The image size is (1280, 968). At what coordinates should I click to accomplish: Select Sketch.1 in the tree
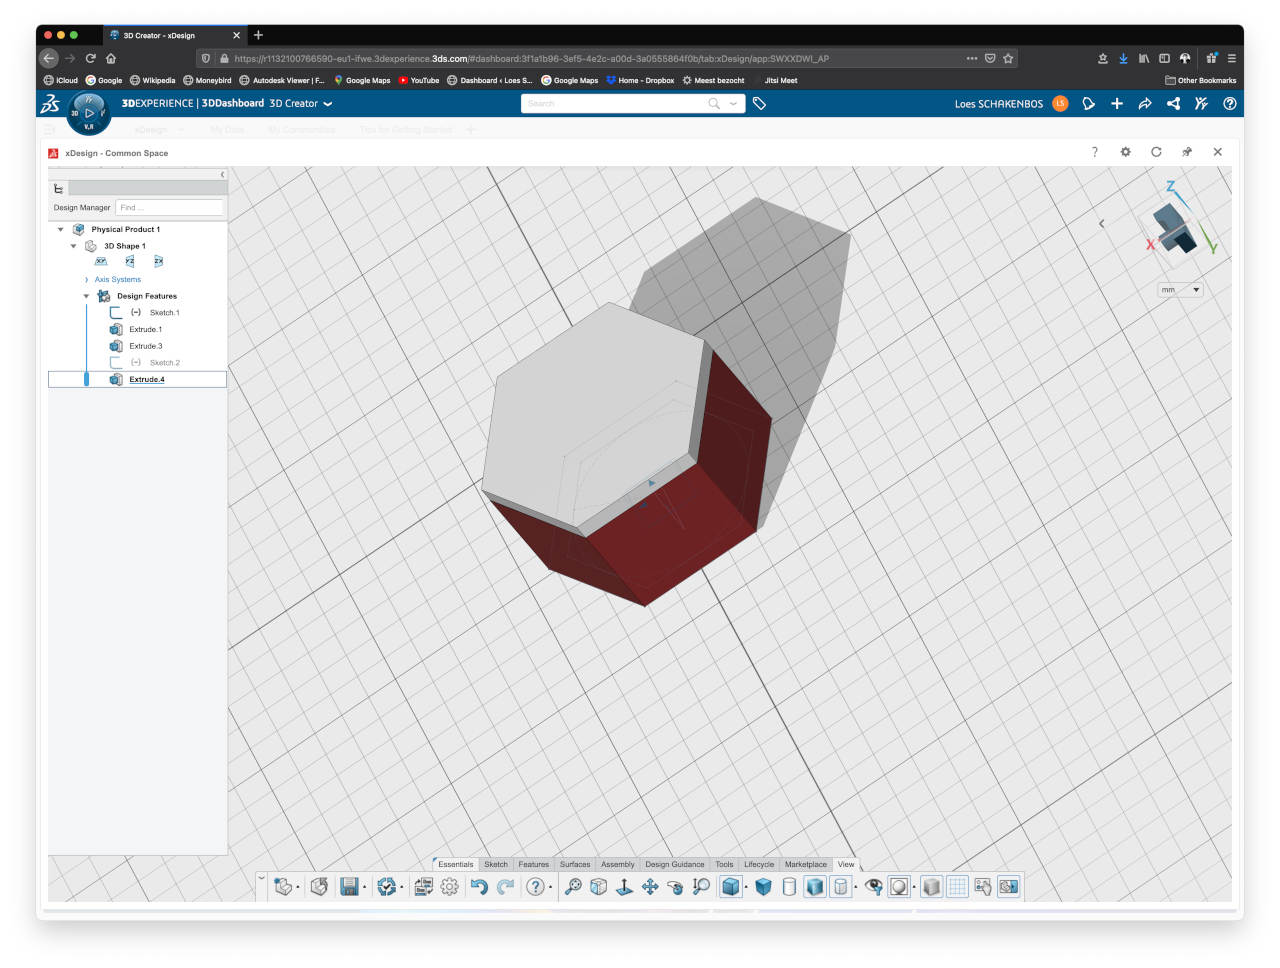tap(165, 313)
